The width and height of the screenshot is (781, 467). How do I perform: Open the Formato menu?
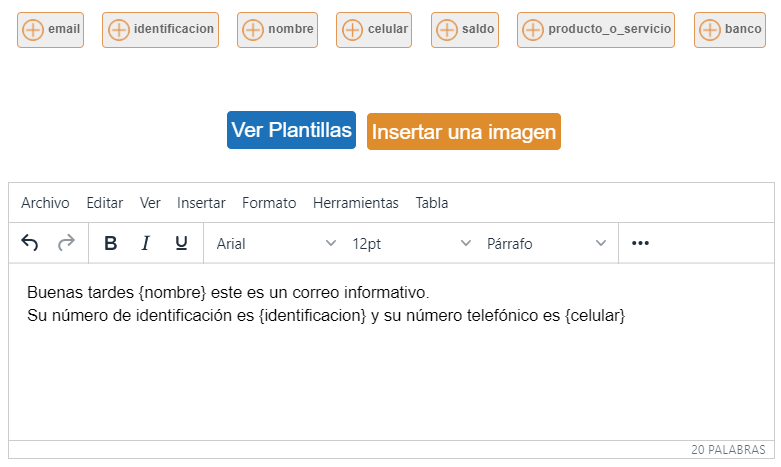click(x=269, y=203)
